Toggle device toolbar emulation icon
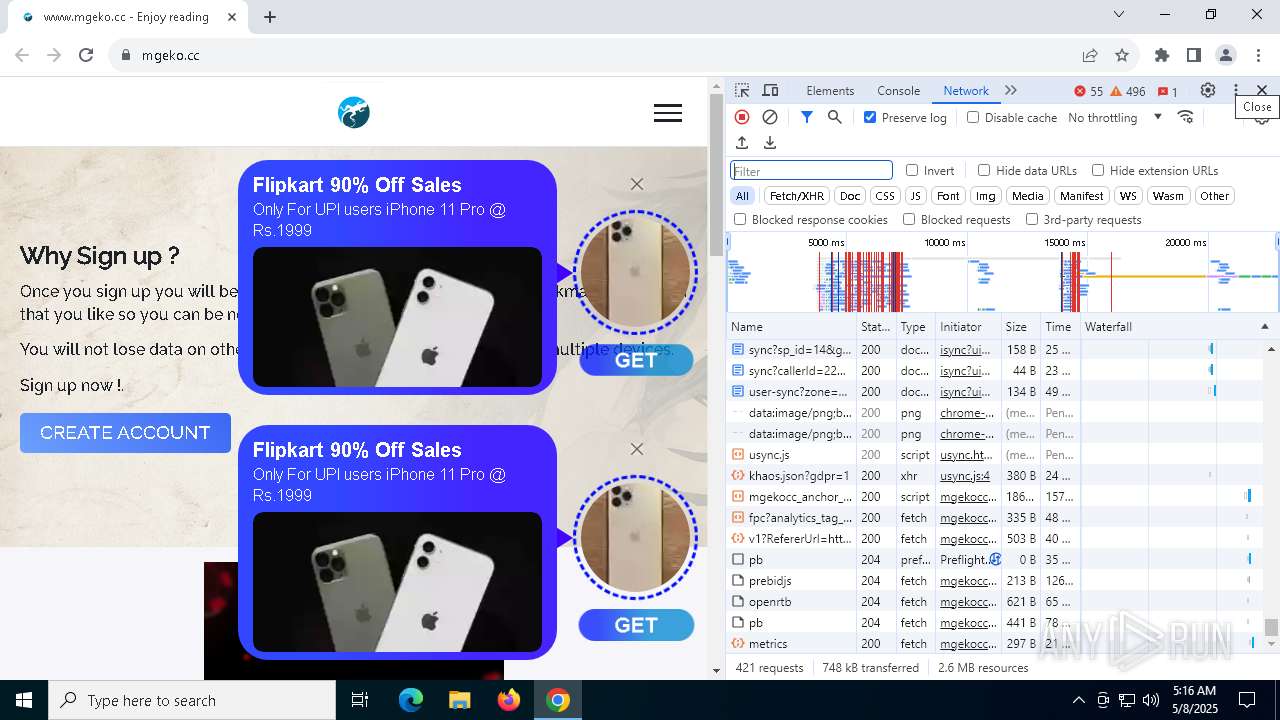Screen dimensions: 1280x720 (x=770, y=90)
